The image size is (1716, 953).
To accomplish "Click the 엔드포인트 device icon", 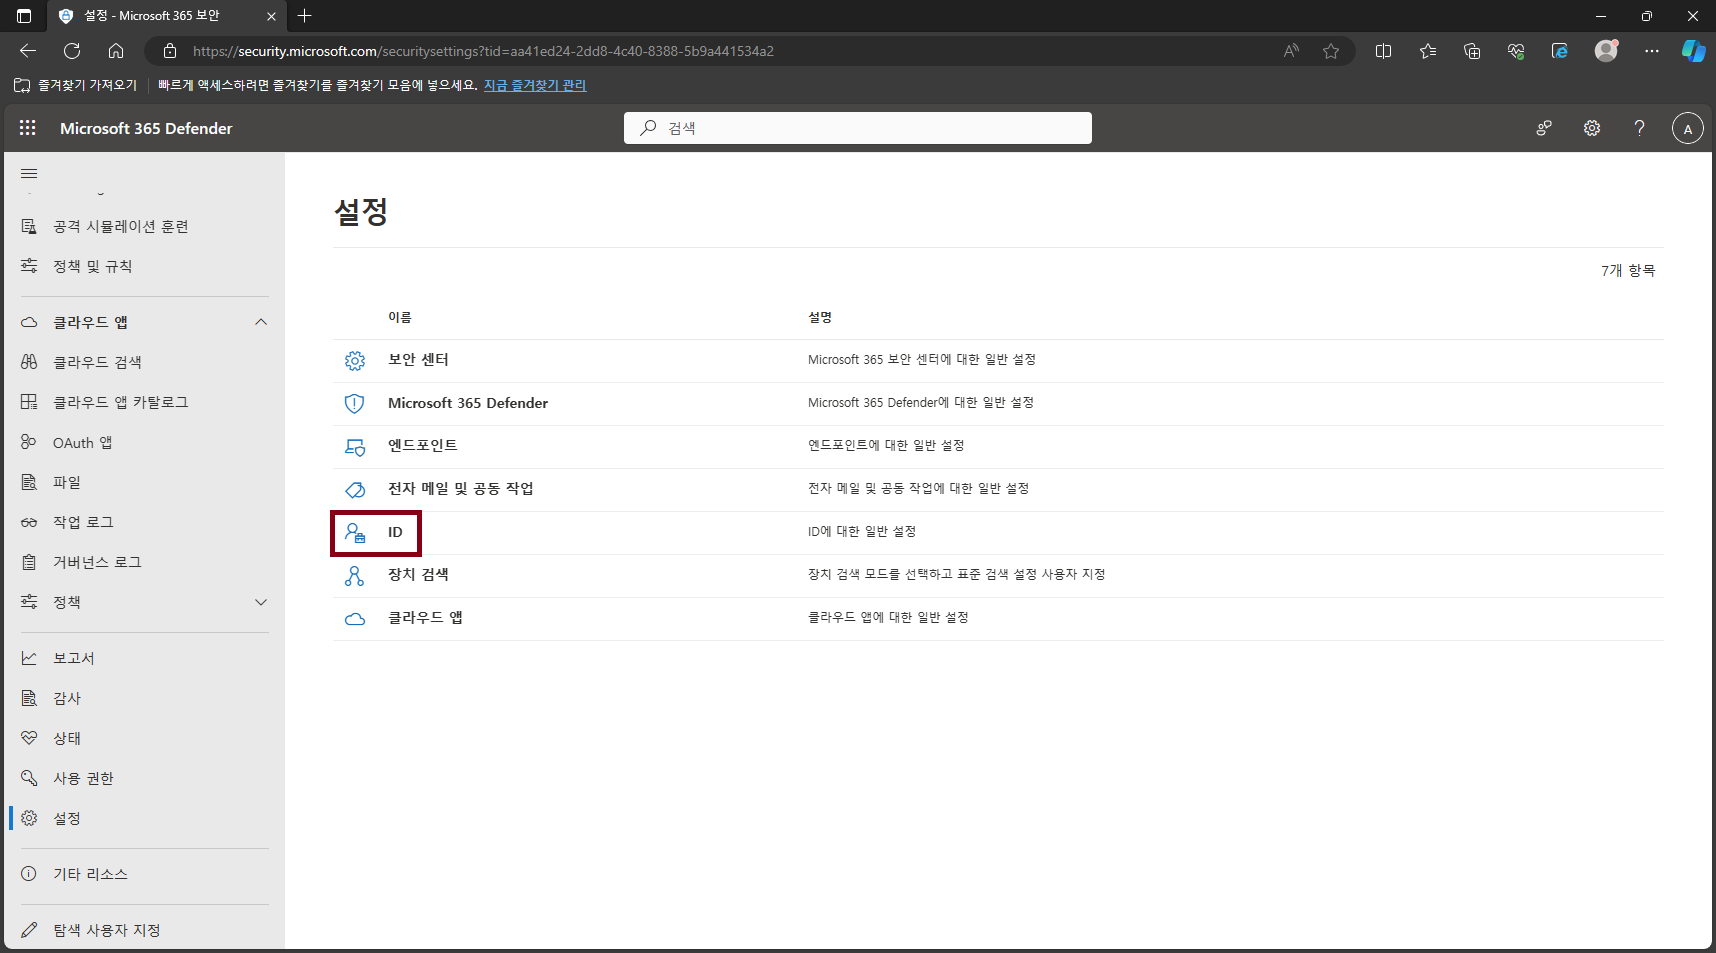I will tap(355, 447).
